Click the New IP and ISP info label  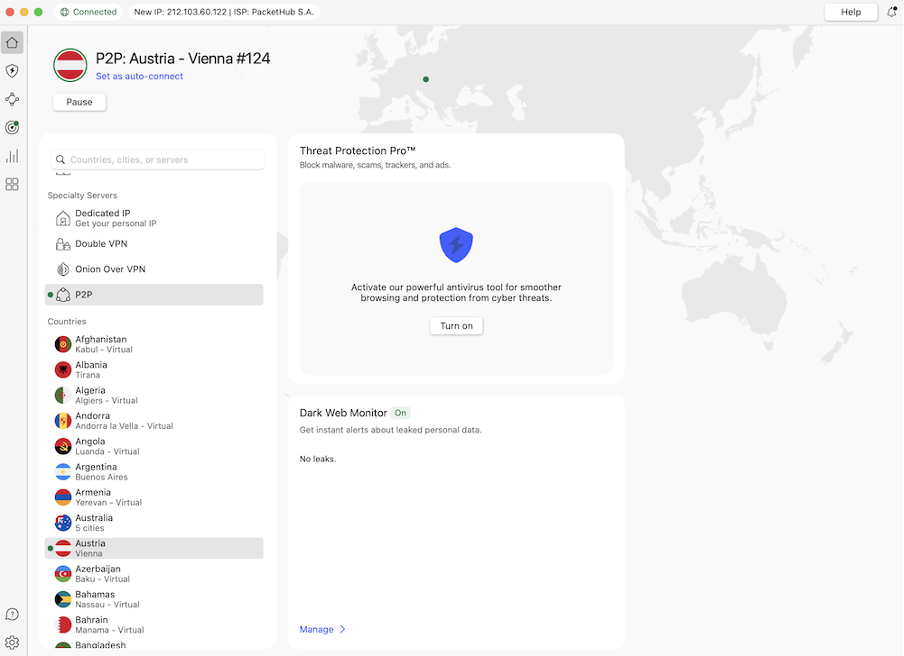(224, 12)
